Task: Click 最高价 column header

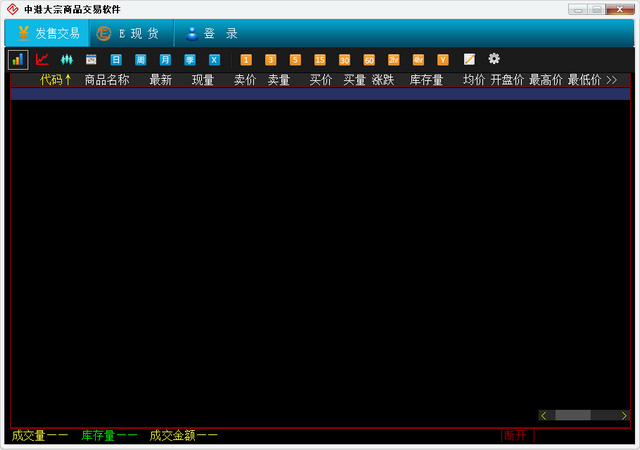Action: pos(546,80)
